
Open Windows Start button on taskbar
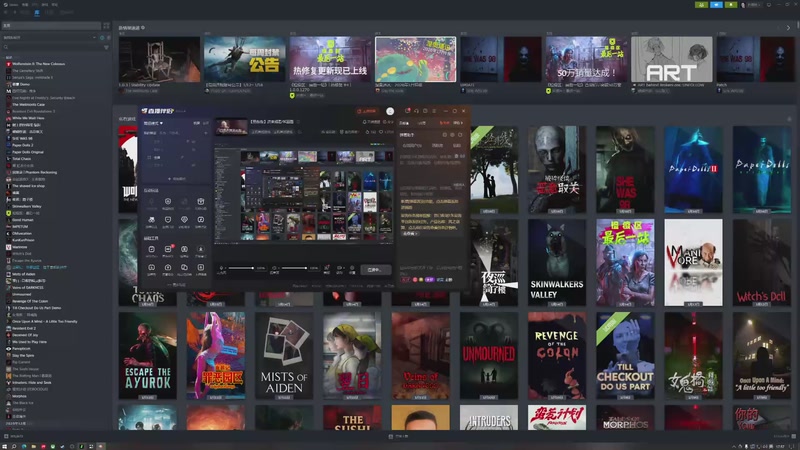5,446
